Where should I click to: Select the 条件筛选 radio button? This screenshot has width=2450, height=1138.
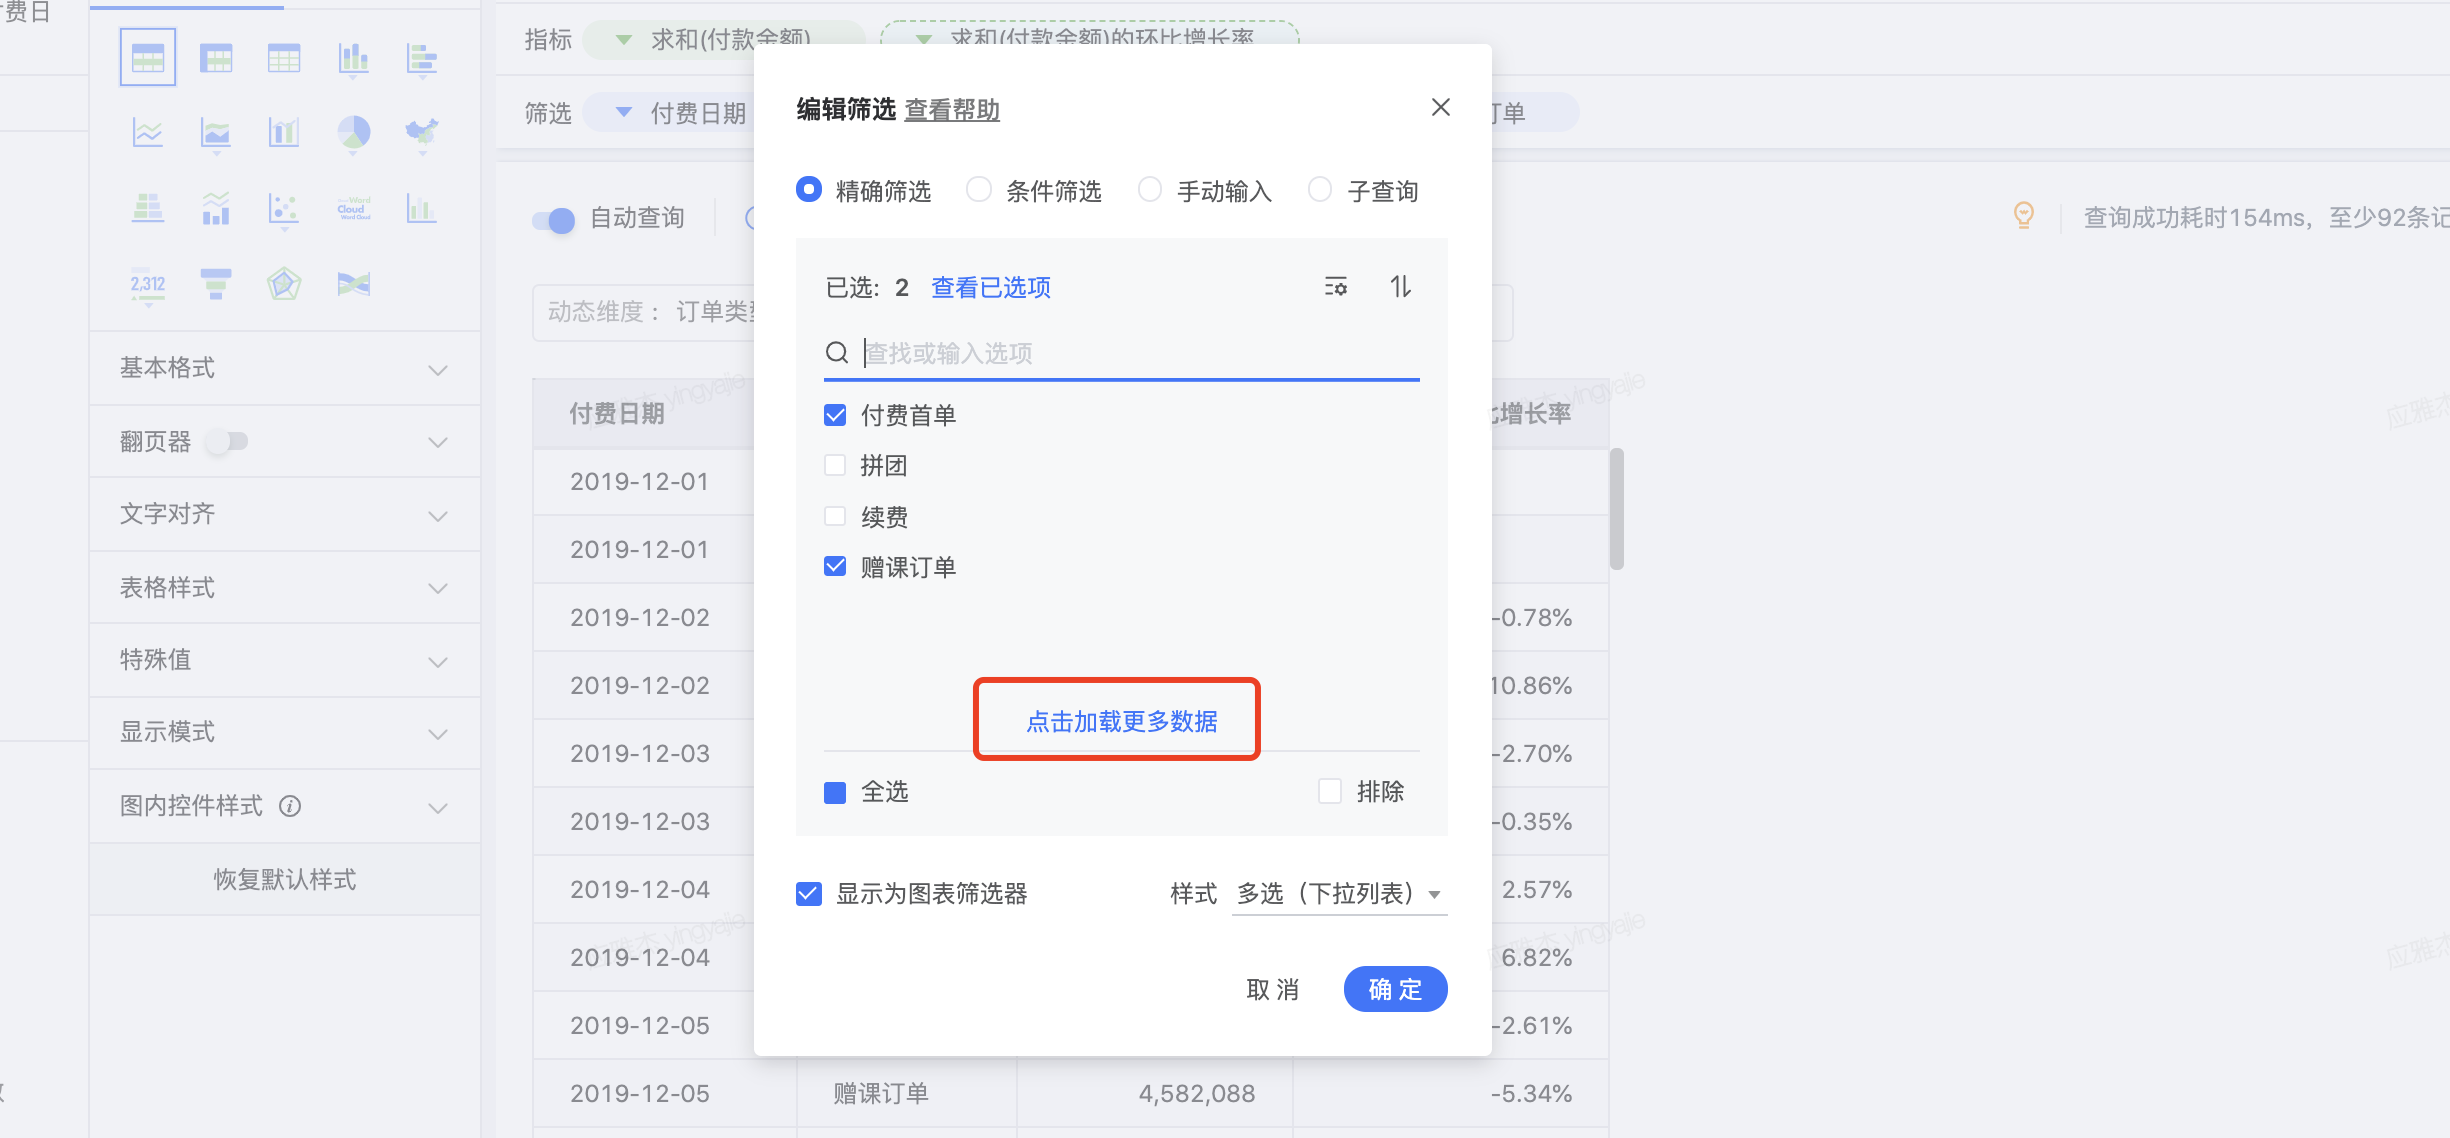(979, 190)
